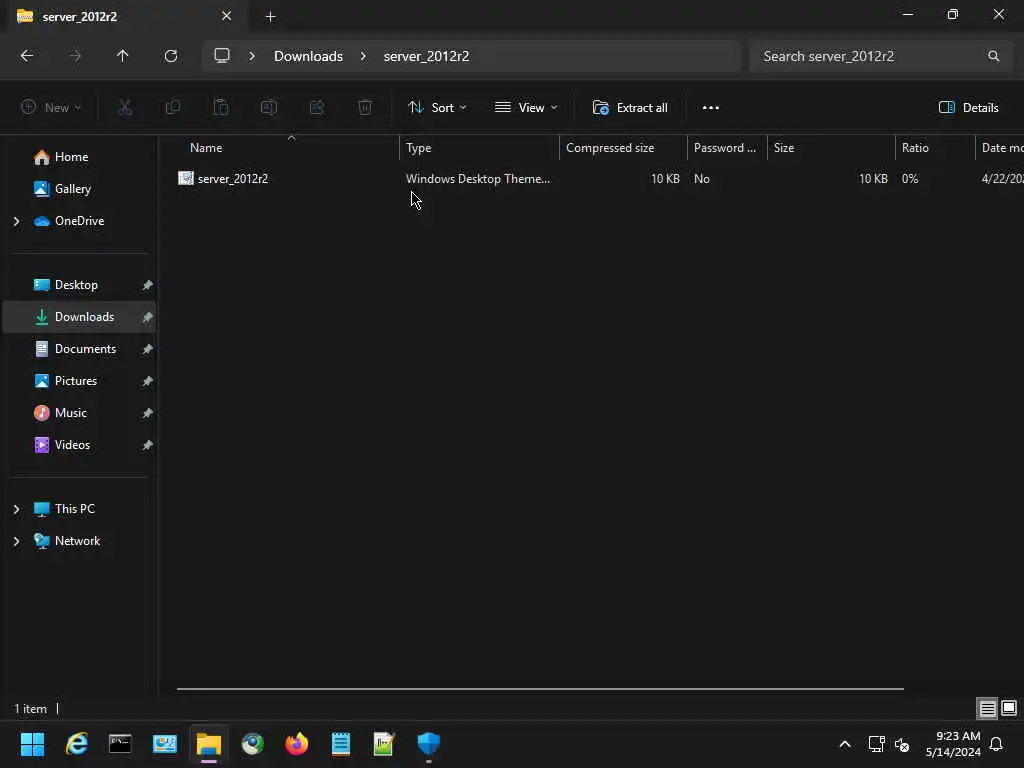Click the search magnifier icon

pyautogui.click(x=993, y=56)
